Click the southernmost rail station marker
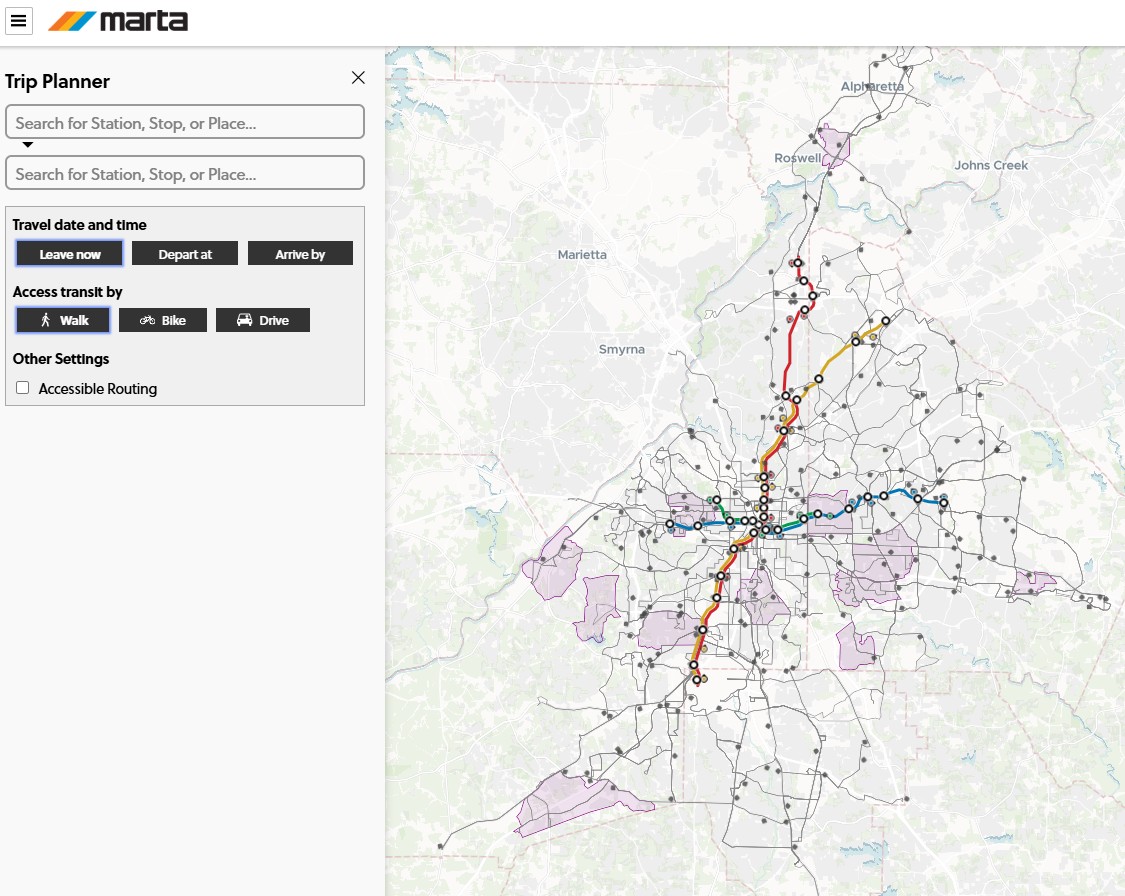 (x=697, y=680)
